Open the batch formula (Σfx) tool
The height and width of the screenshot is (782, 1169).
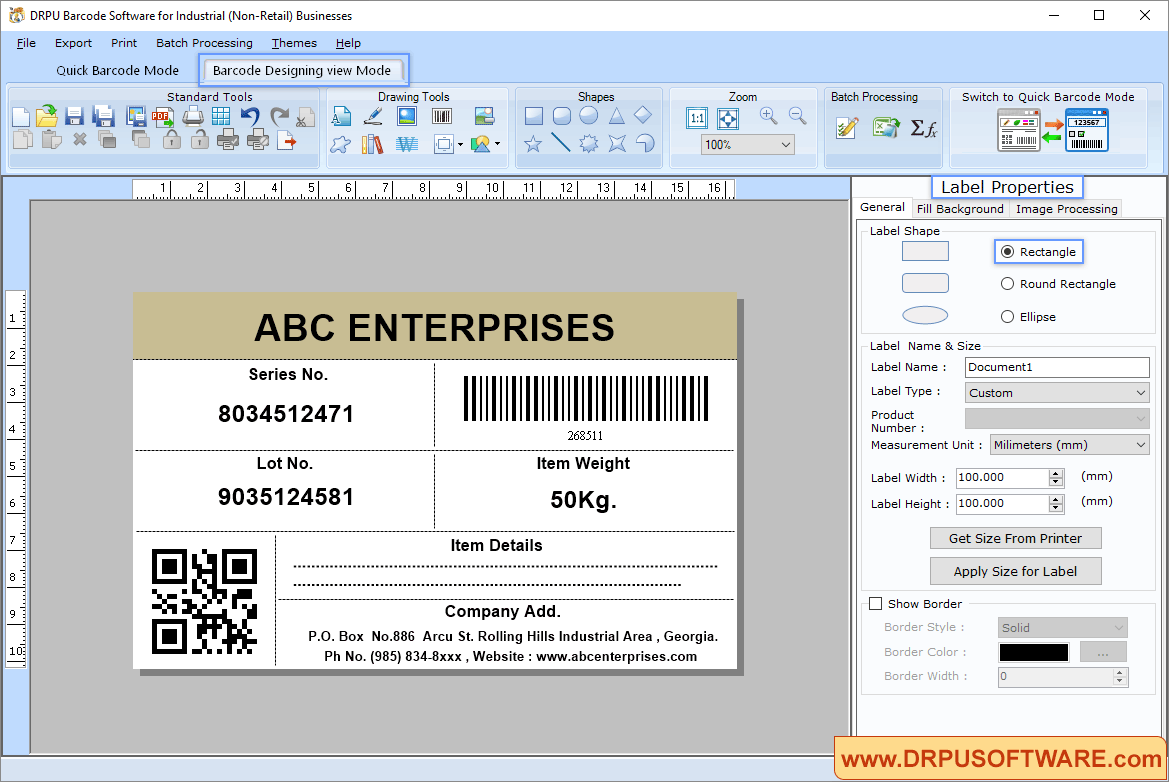[923, 128]
